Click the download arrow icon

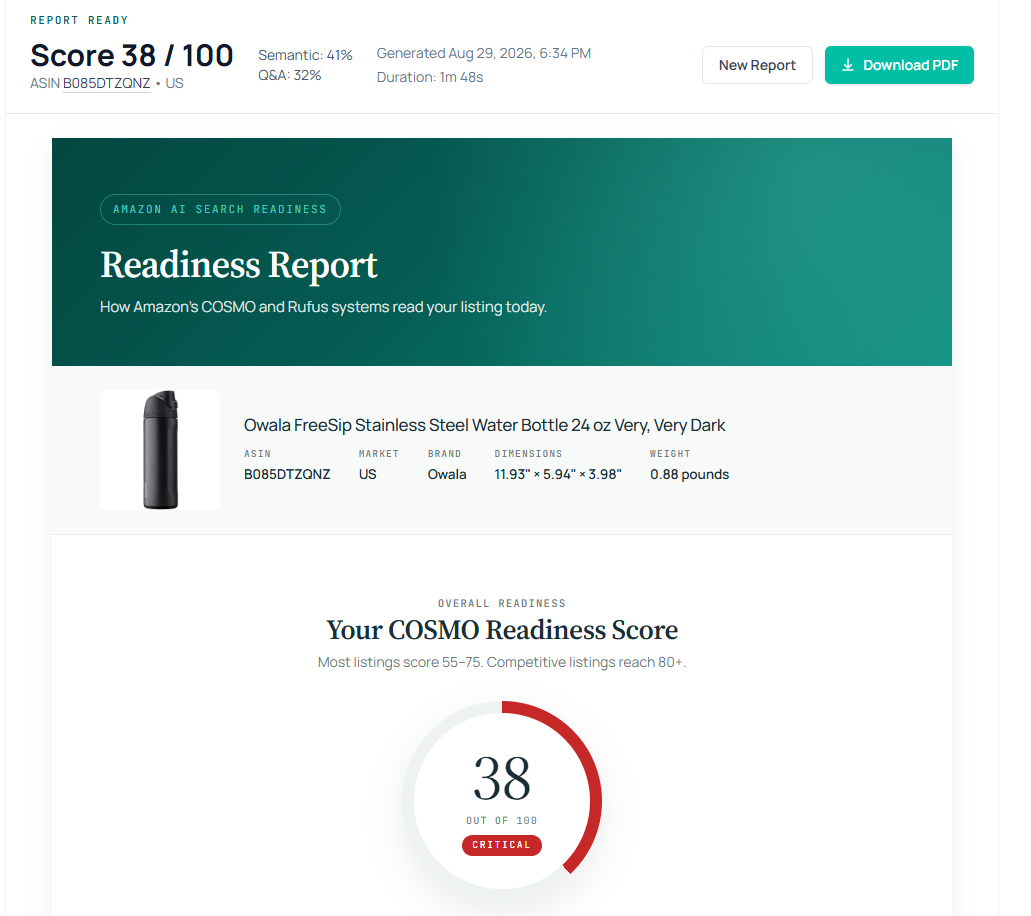[x=848, y=65]
